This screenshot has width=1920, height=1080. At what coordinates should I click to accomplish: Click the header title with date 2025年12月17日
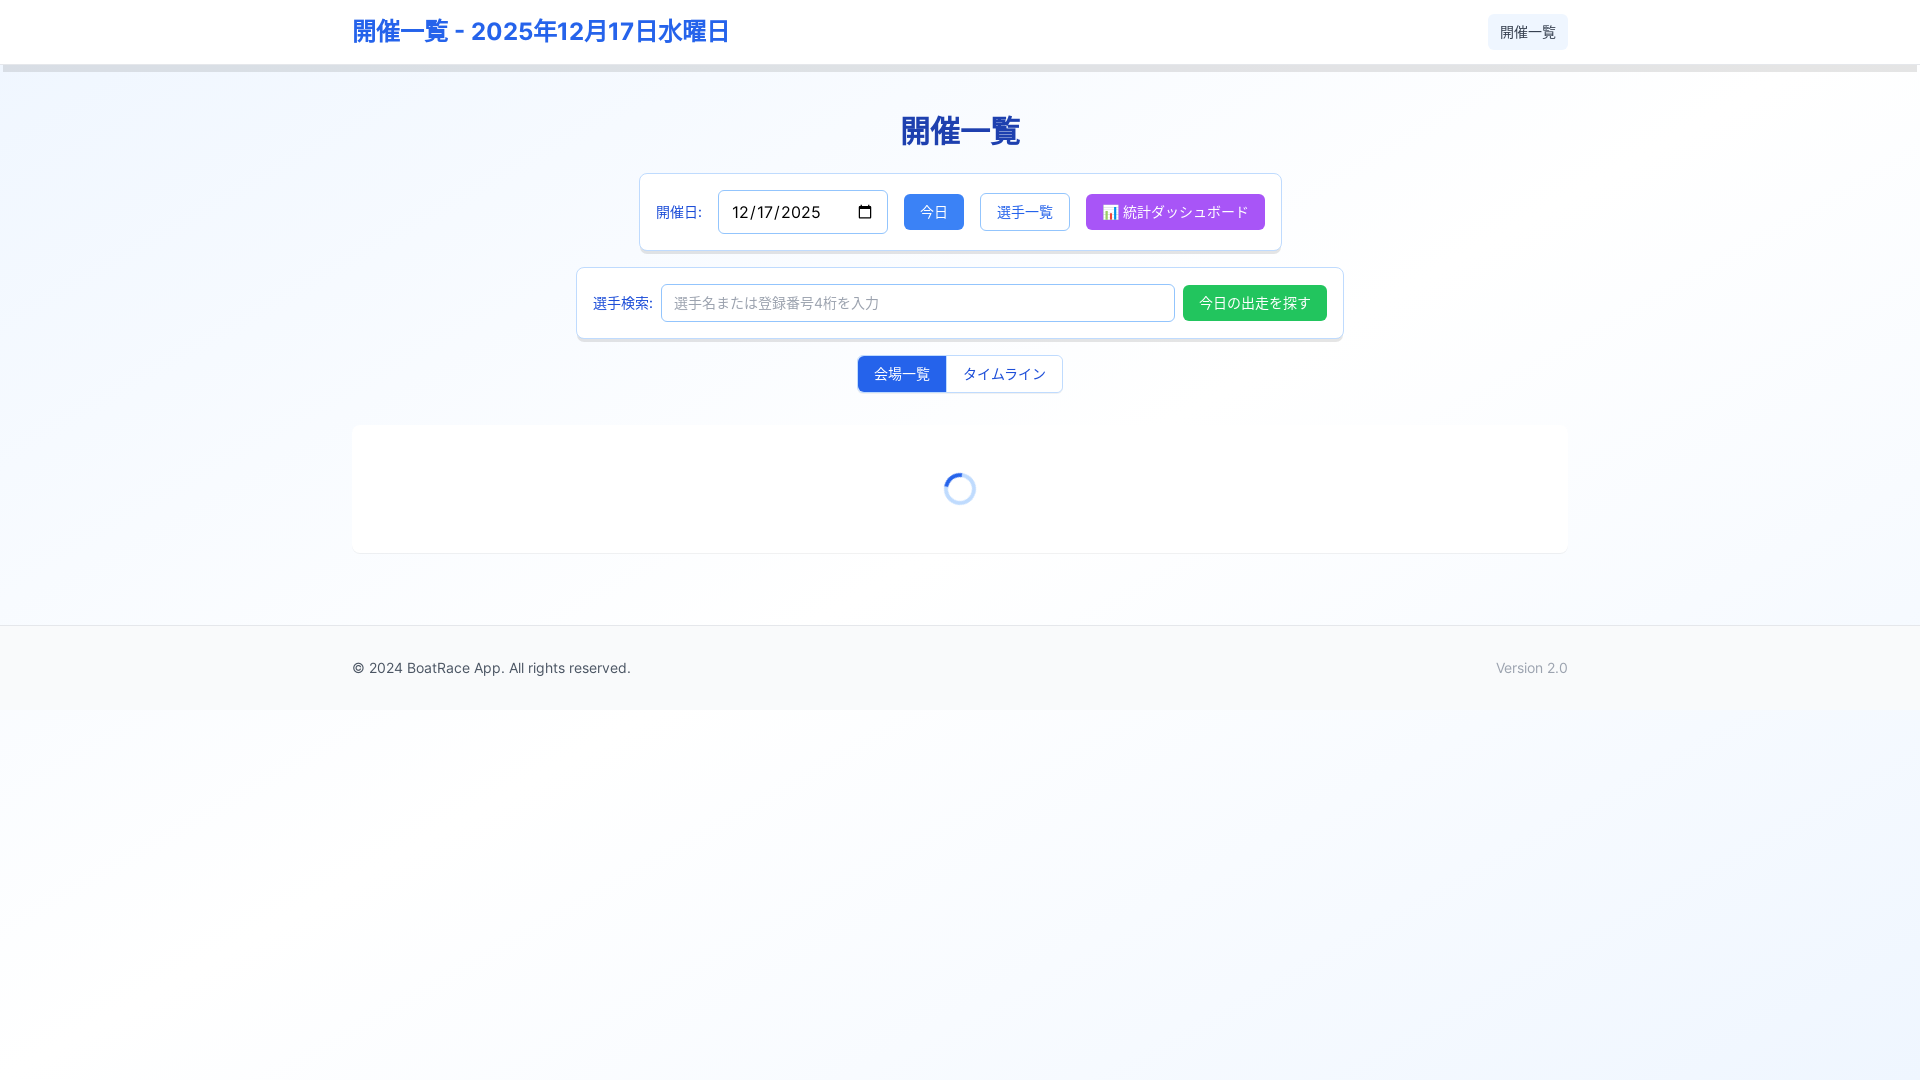click(541, 32)
